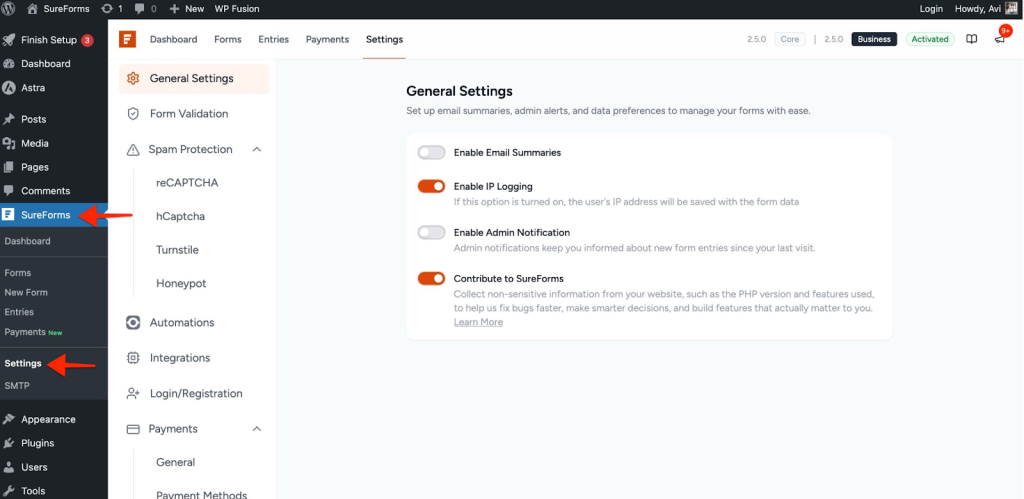
Task: Click the Activated status badge
Action: click(929, 39)
